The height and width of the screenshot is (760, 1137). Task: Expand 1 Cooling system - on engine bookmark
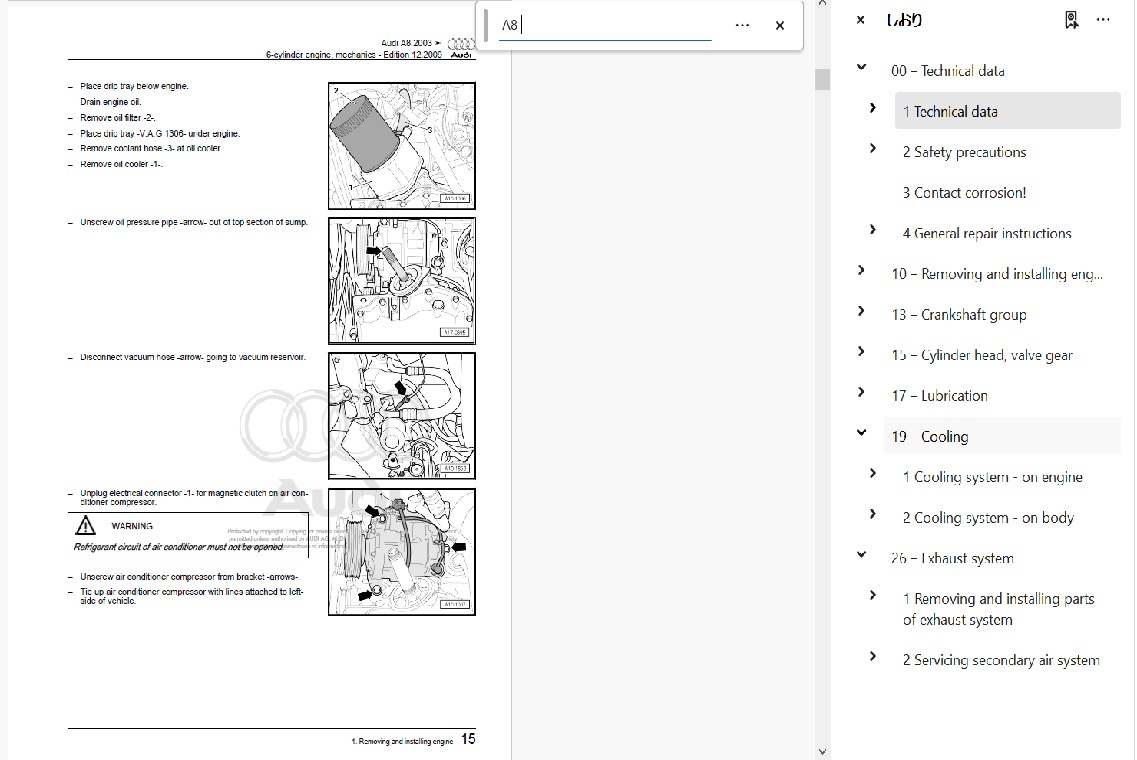coord(872,473)
